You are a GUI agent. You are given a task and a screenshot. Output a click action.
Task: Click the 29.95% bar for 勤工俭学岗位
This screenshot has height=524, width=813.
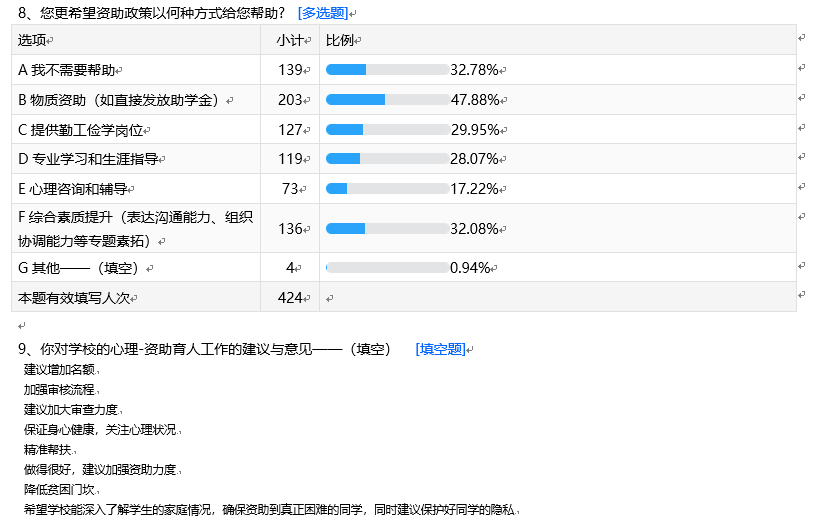click(x=387, y=130)
